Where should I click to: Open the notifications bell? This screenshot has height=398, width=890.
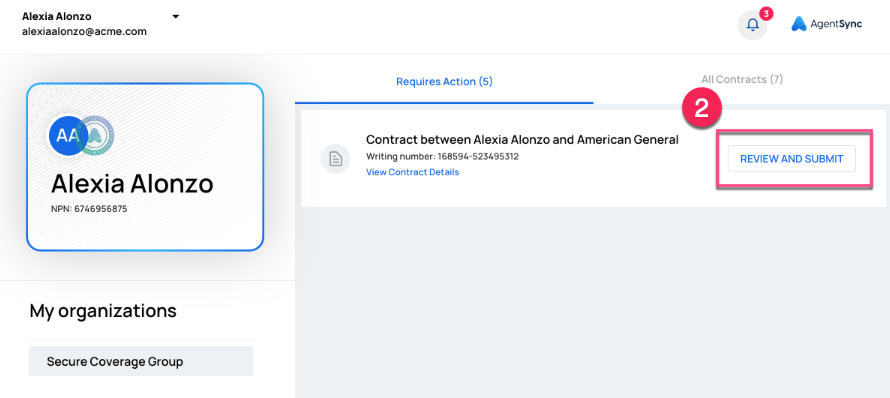point(752,25)
